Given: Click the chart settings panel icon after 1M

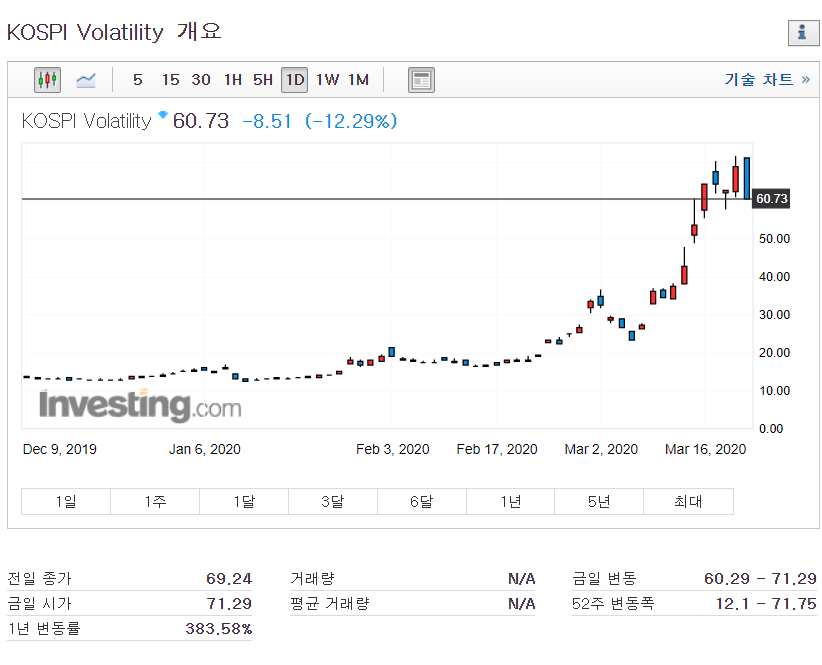Looking at the screenshot, I should coord(421,80).
